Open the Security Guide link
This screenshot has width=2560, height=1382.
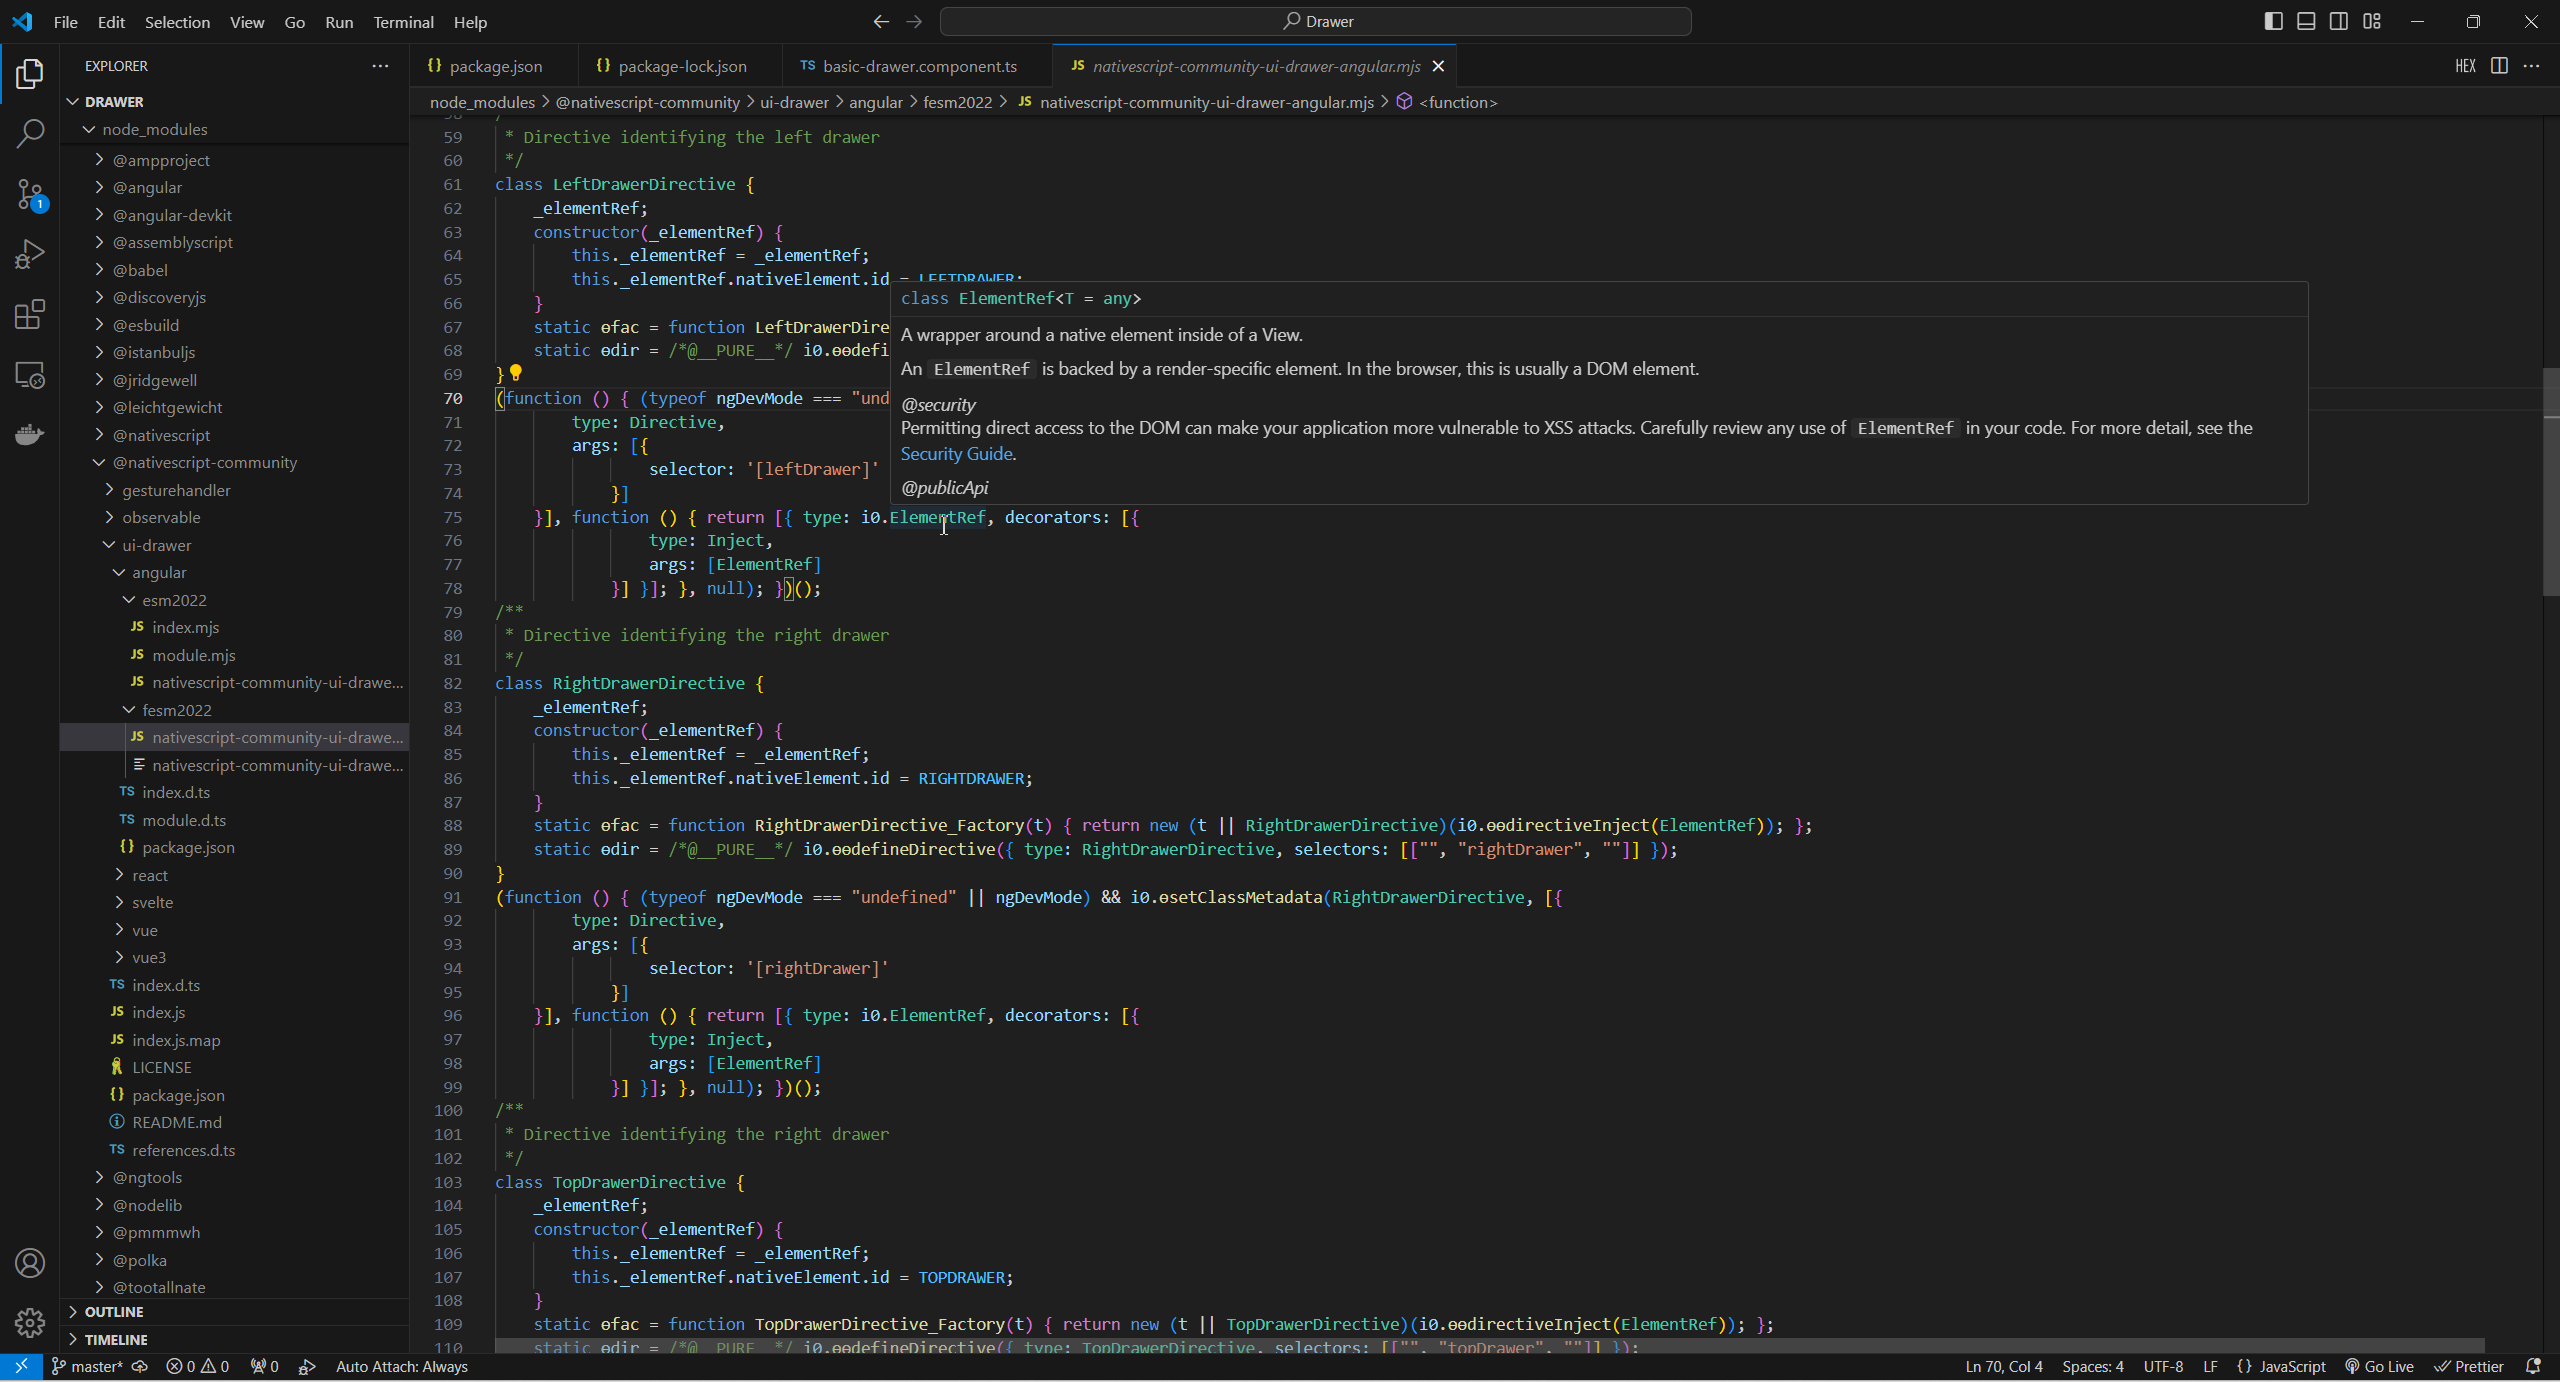pyautogui.click(x=957, y=454)
